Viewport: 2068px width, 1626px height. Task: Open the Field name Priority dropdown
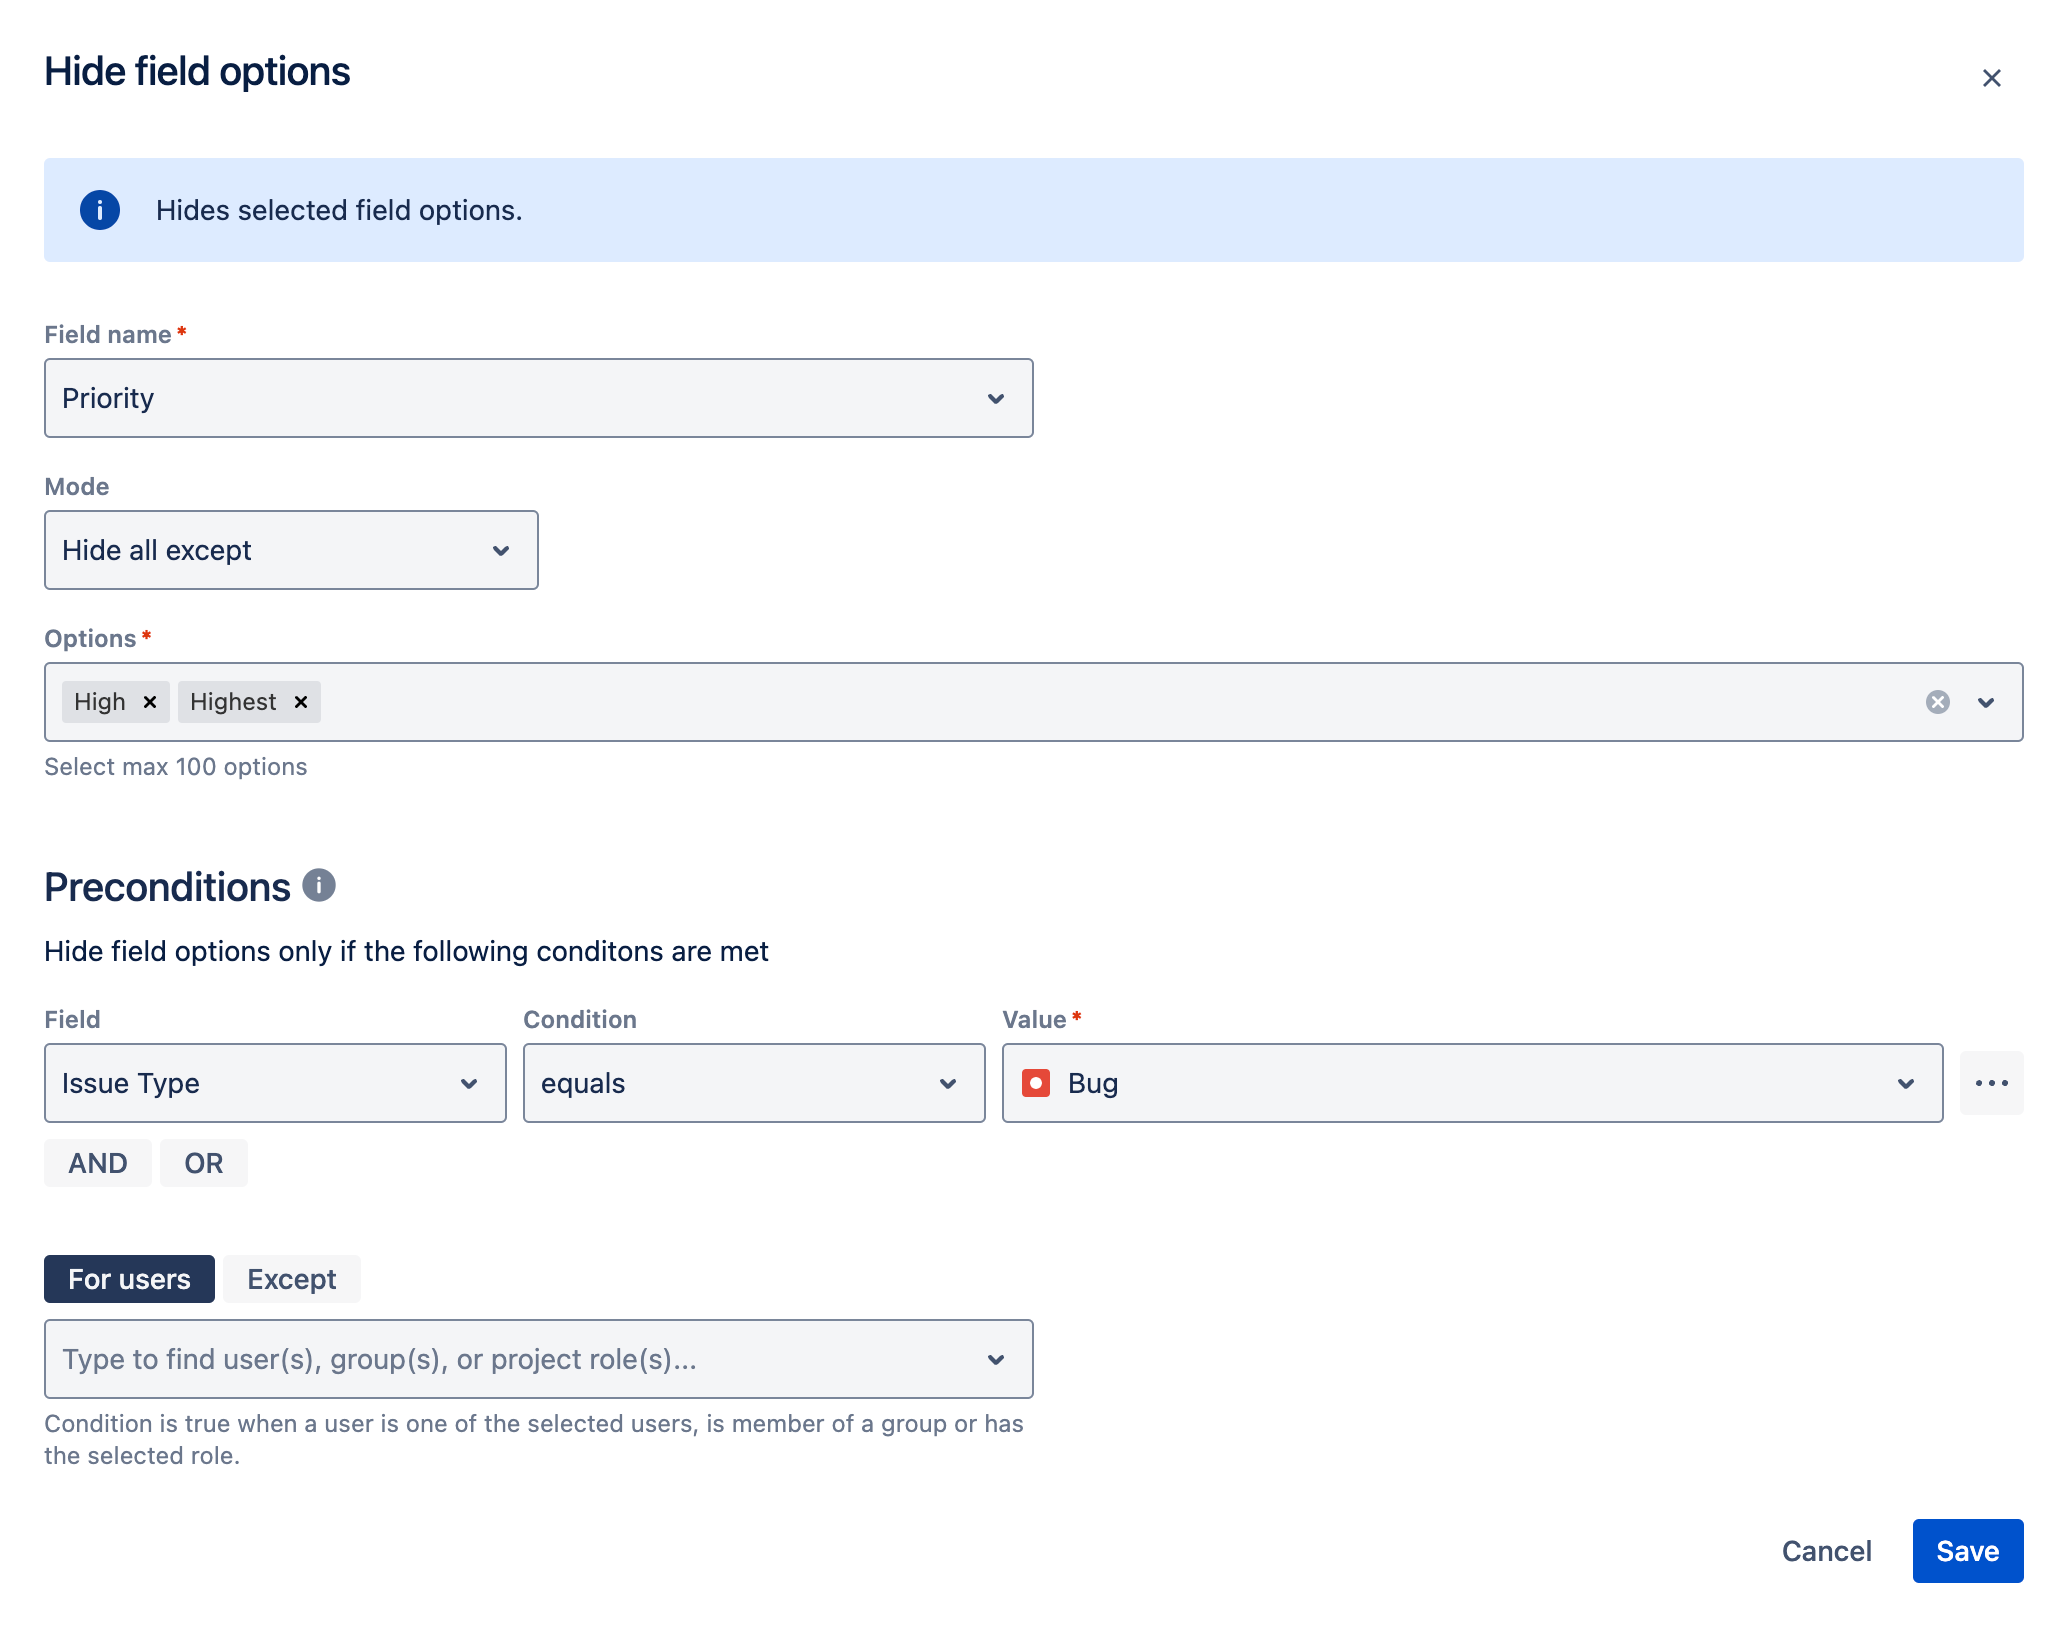538,398
